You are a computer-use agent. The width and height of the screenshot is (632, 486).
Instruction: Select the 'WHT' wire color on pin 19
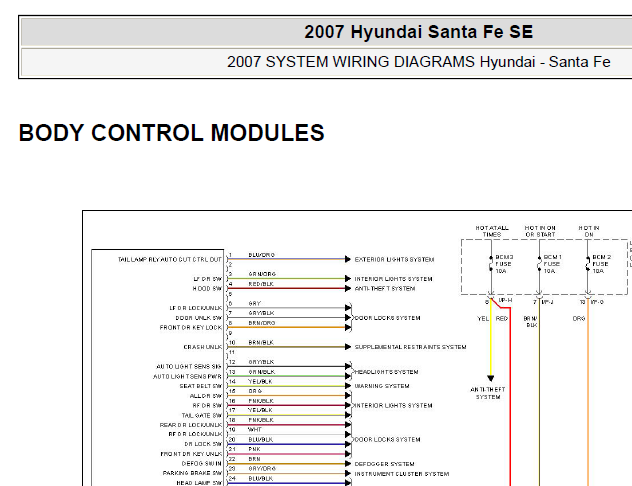pos(255,430)
